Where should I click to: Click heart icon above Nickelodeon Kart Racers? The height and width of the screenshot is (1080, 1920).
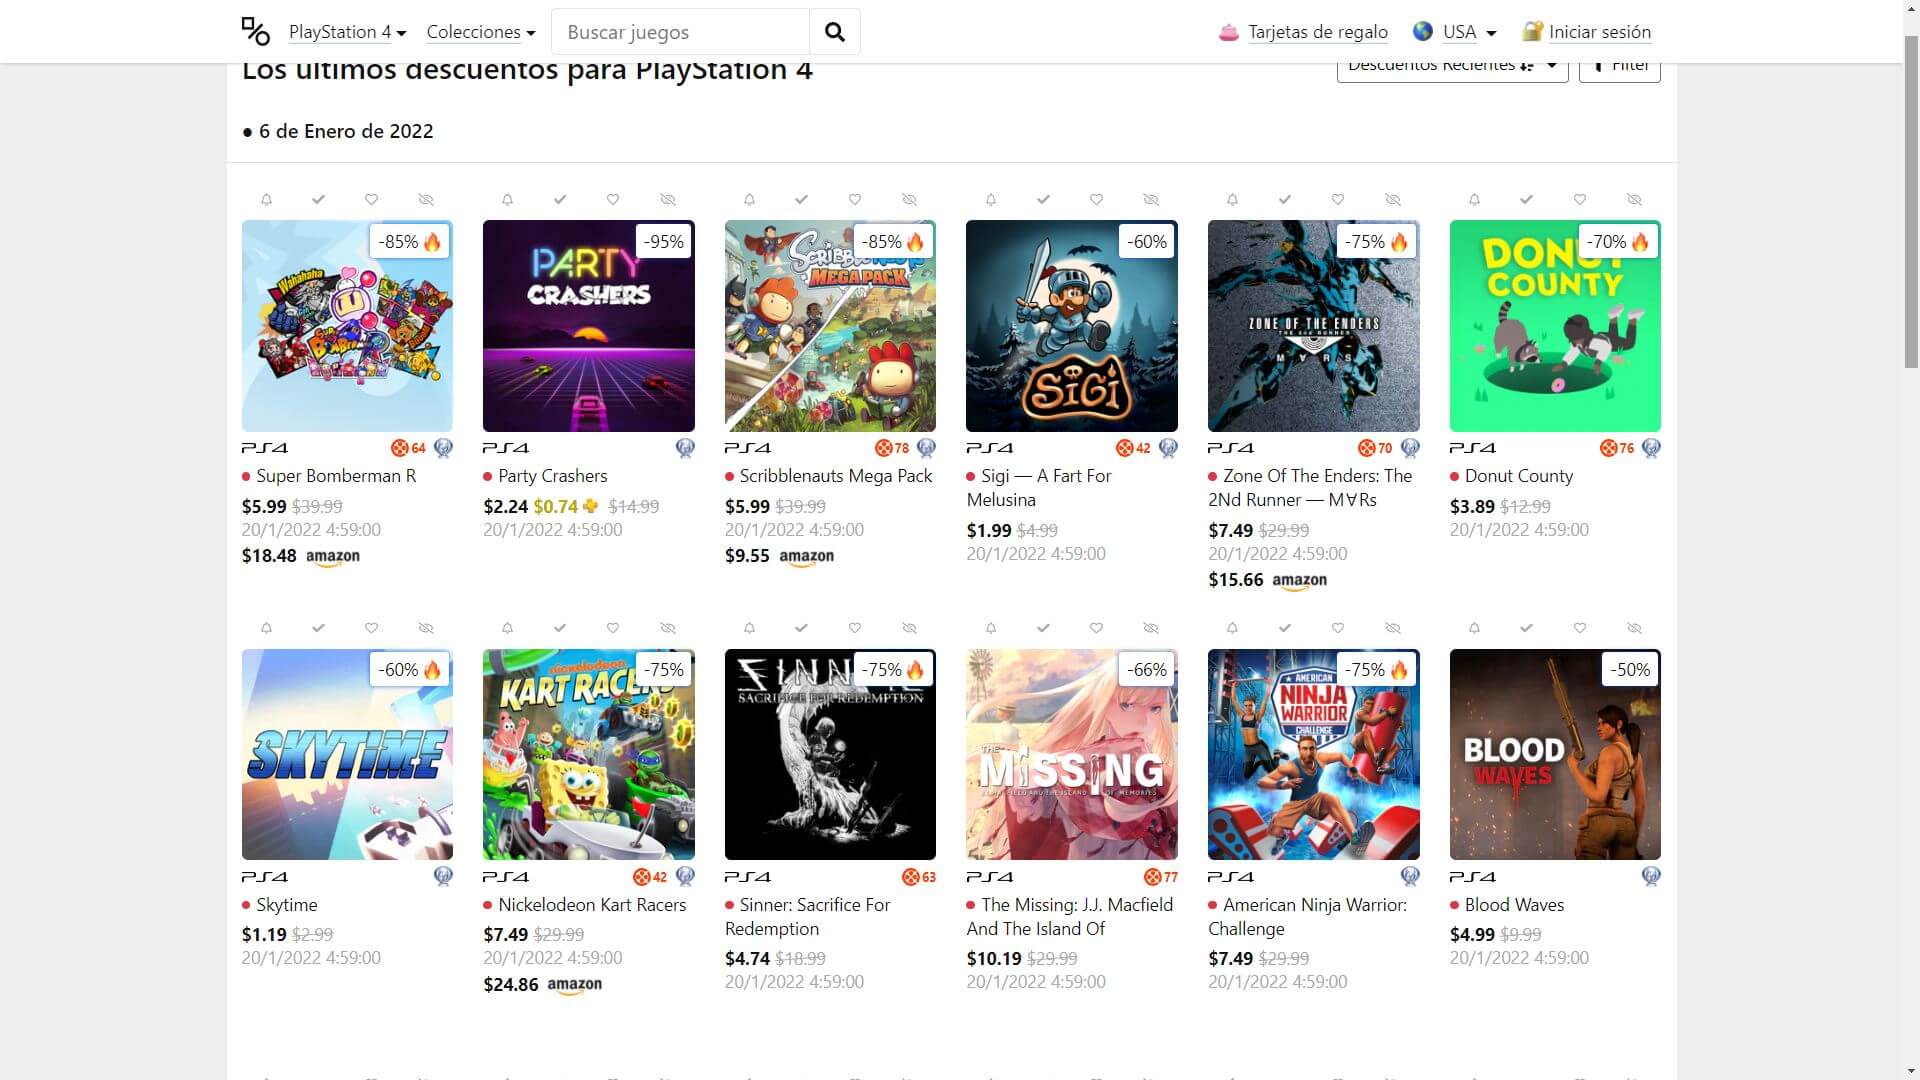click(x=613, y=628)
